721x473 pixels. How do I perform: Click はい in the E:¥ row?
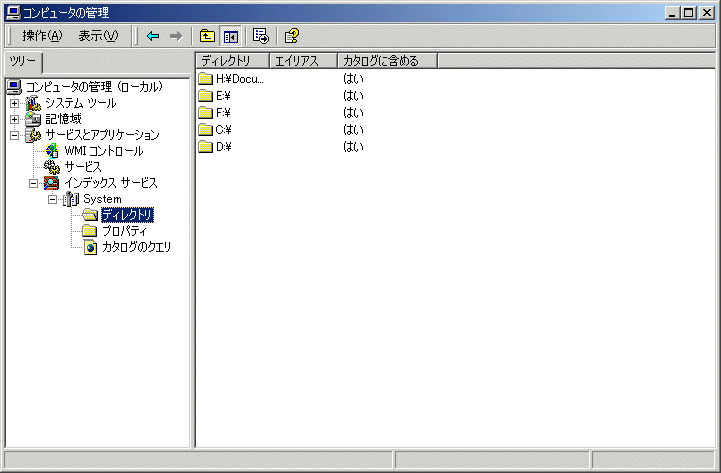pos(353,96)
